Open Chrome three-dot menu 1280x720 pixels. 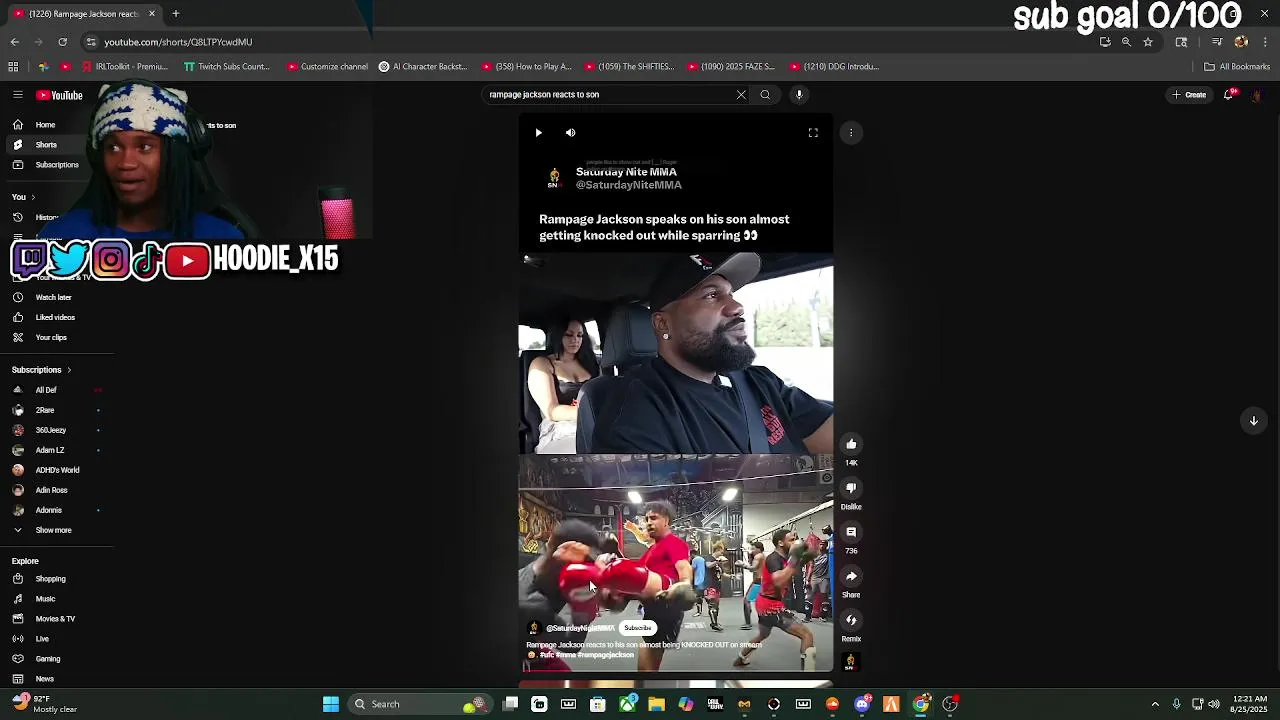(1265, 42)
